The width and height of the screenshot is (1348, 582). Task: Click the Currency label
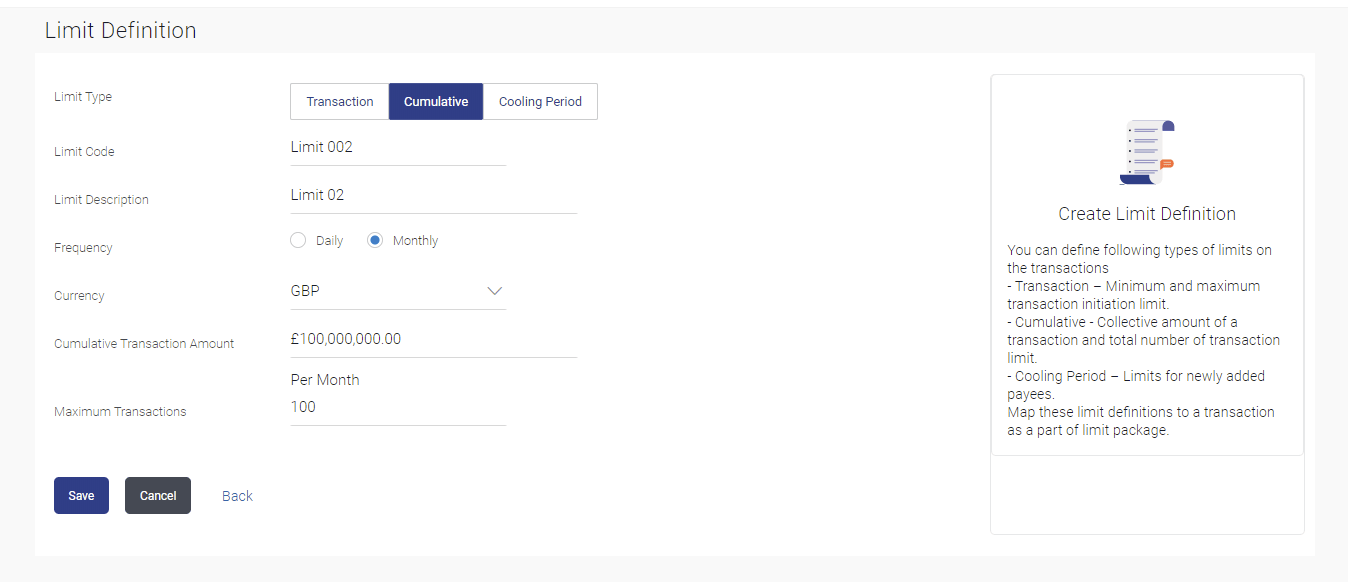(79, 296)
